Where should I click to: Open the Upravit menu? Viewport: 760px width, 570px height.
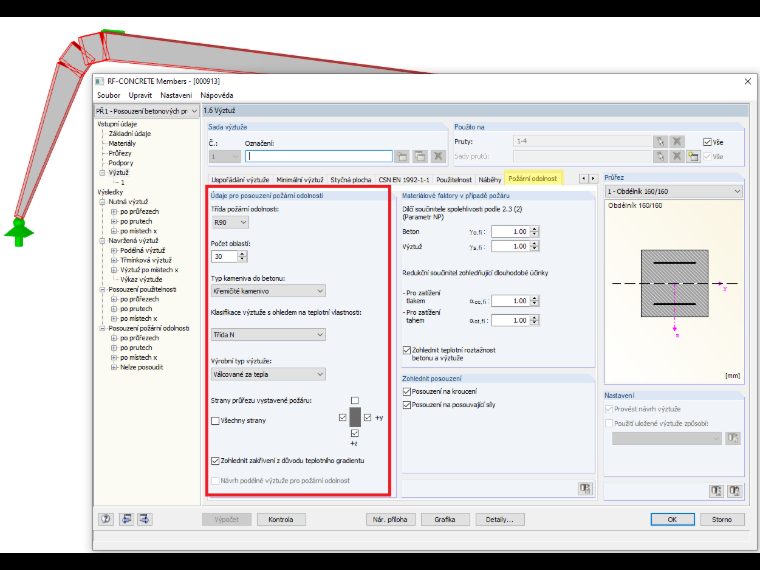pos(140,95)
